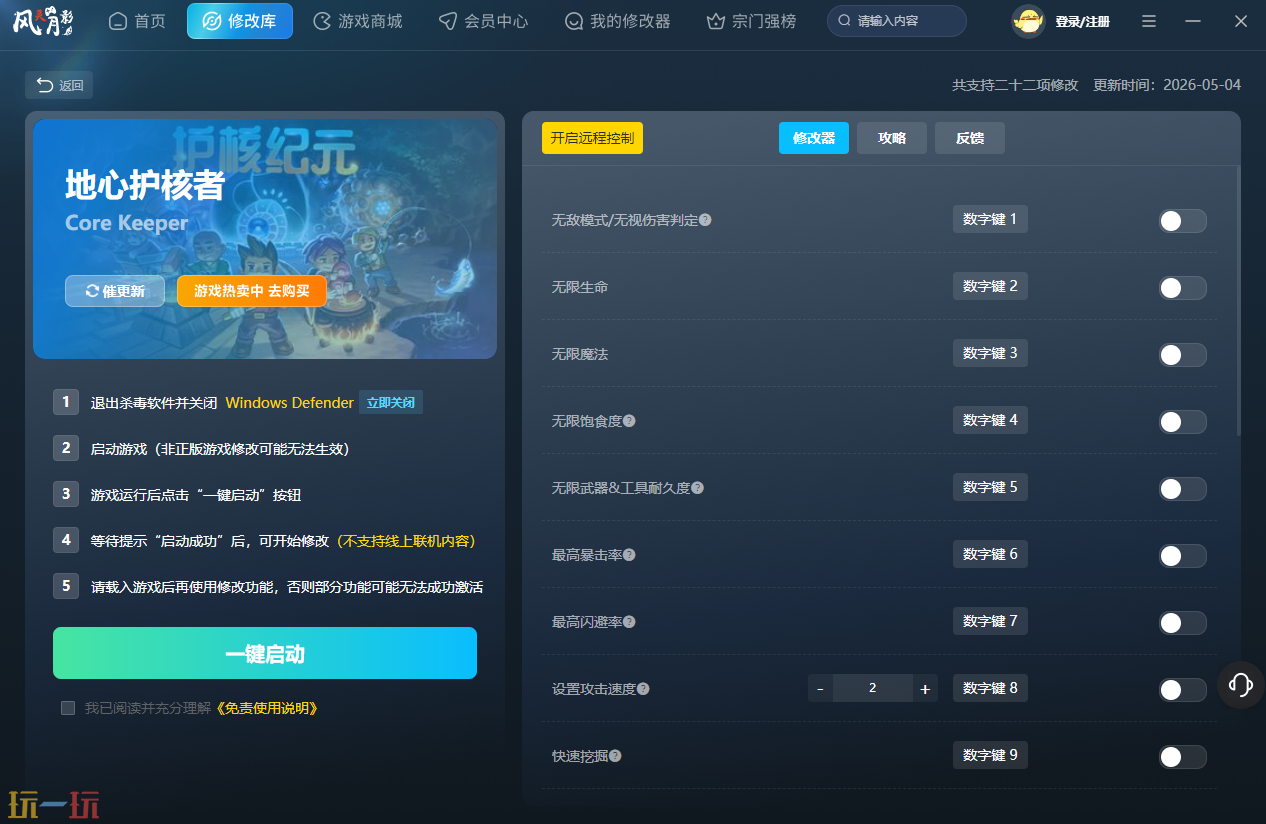Screen dimensions: 1266x824
Task: Open 《免责使用说明》 link
Action: click(266, 708)
